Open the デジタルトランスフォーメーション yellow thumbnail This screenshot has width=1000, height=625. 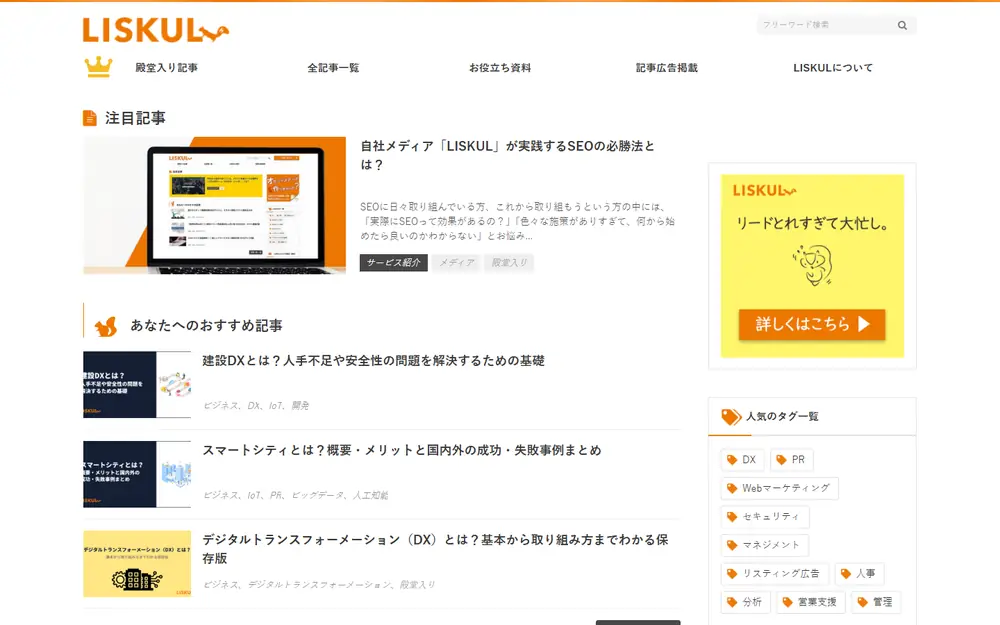point(137,564)
